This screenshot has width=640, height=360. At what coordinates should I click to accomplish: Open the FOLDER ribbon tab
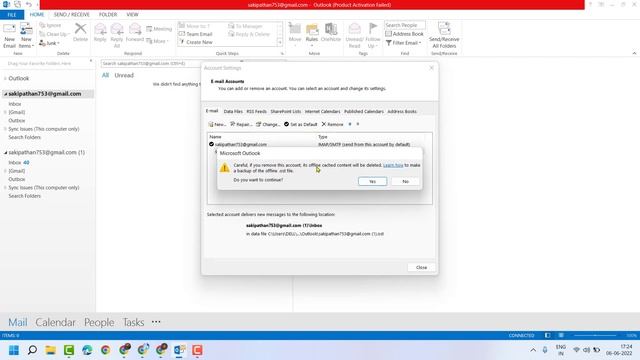[x=108, y=15]
